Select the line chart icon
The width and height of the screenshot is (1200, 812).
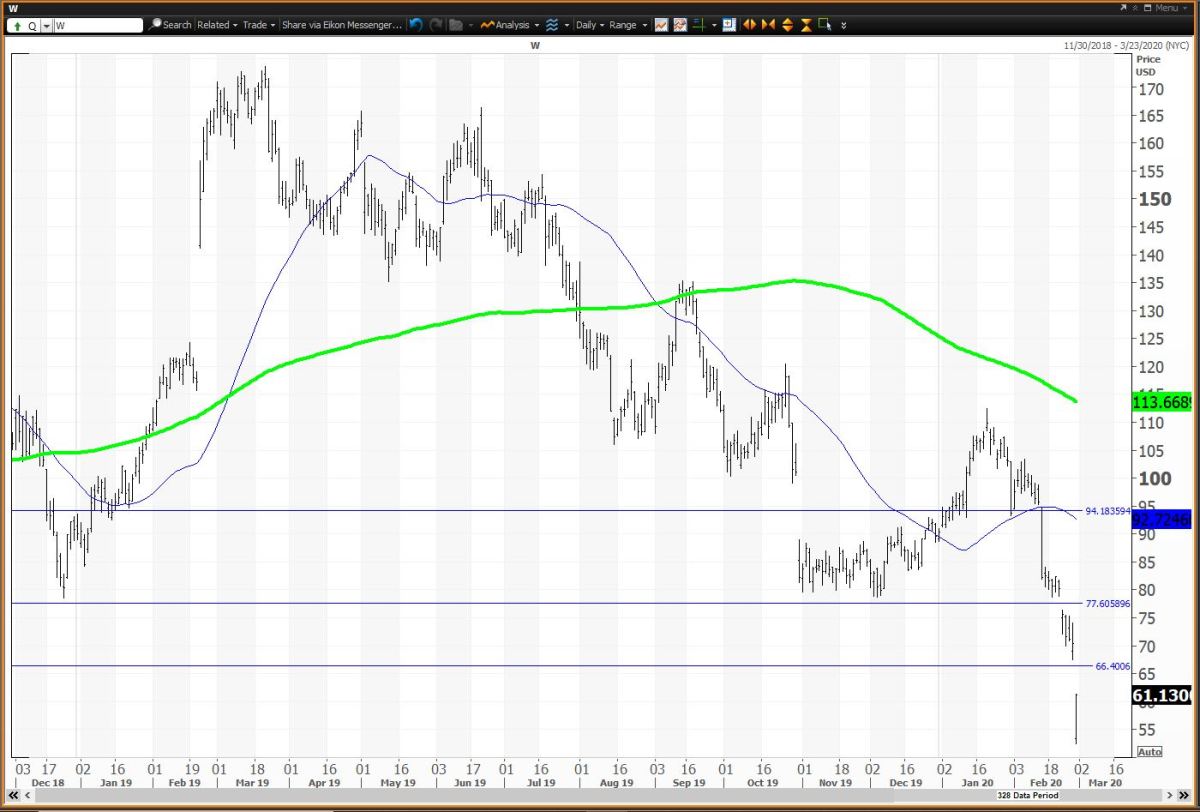pos(662,25)
